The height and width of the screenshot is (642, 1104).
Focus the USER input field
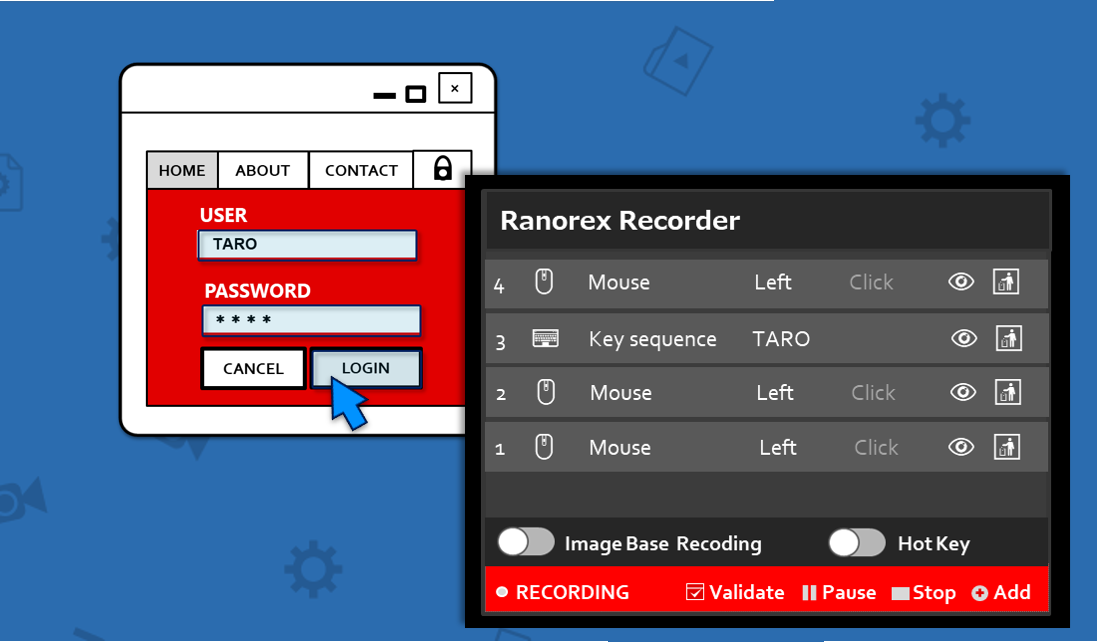coord(307,245)
